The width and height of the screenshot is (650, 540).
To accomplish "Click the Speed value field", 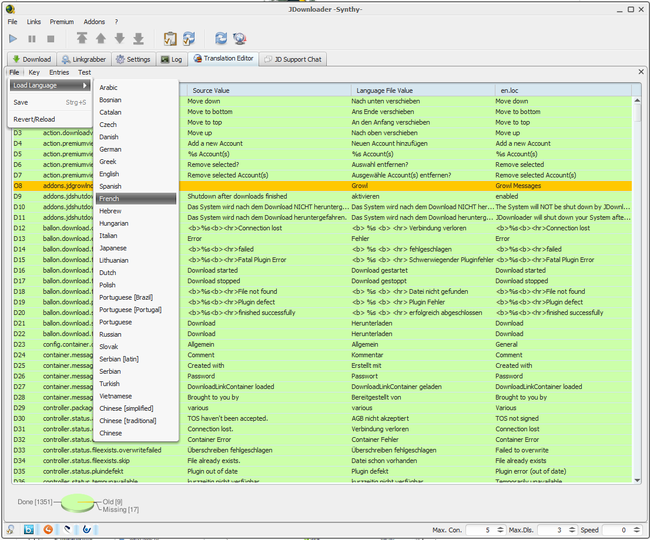I will tap(617, 530).
